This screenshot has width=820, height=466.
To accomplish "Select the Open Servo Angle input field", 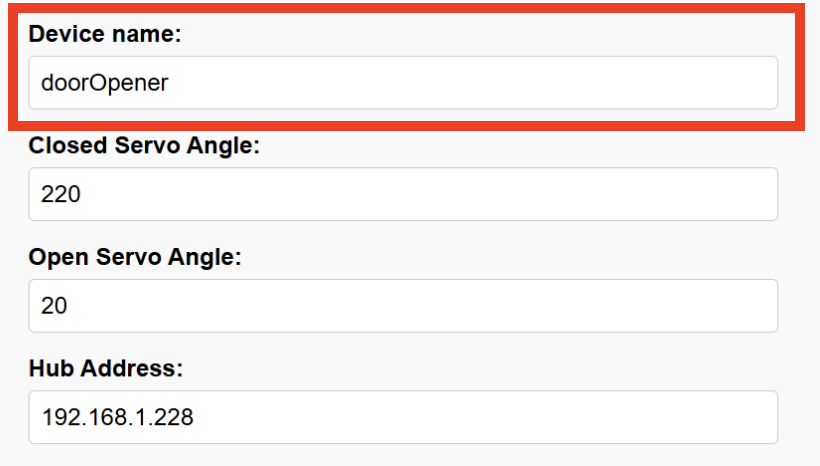I will [x=403, y=306].
